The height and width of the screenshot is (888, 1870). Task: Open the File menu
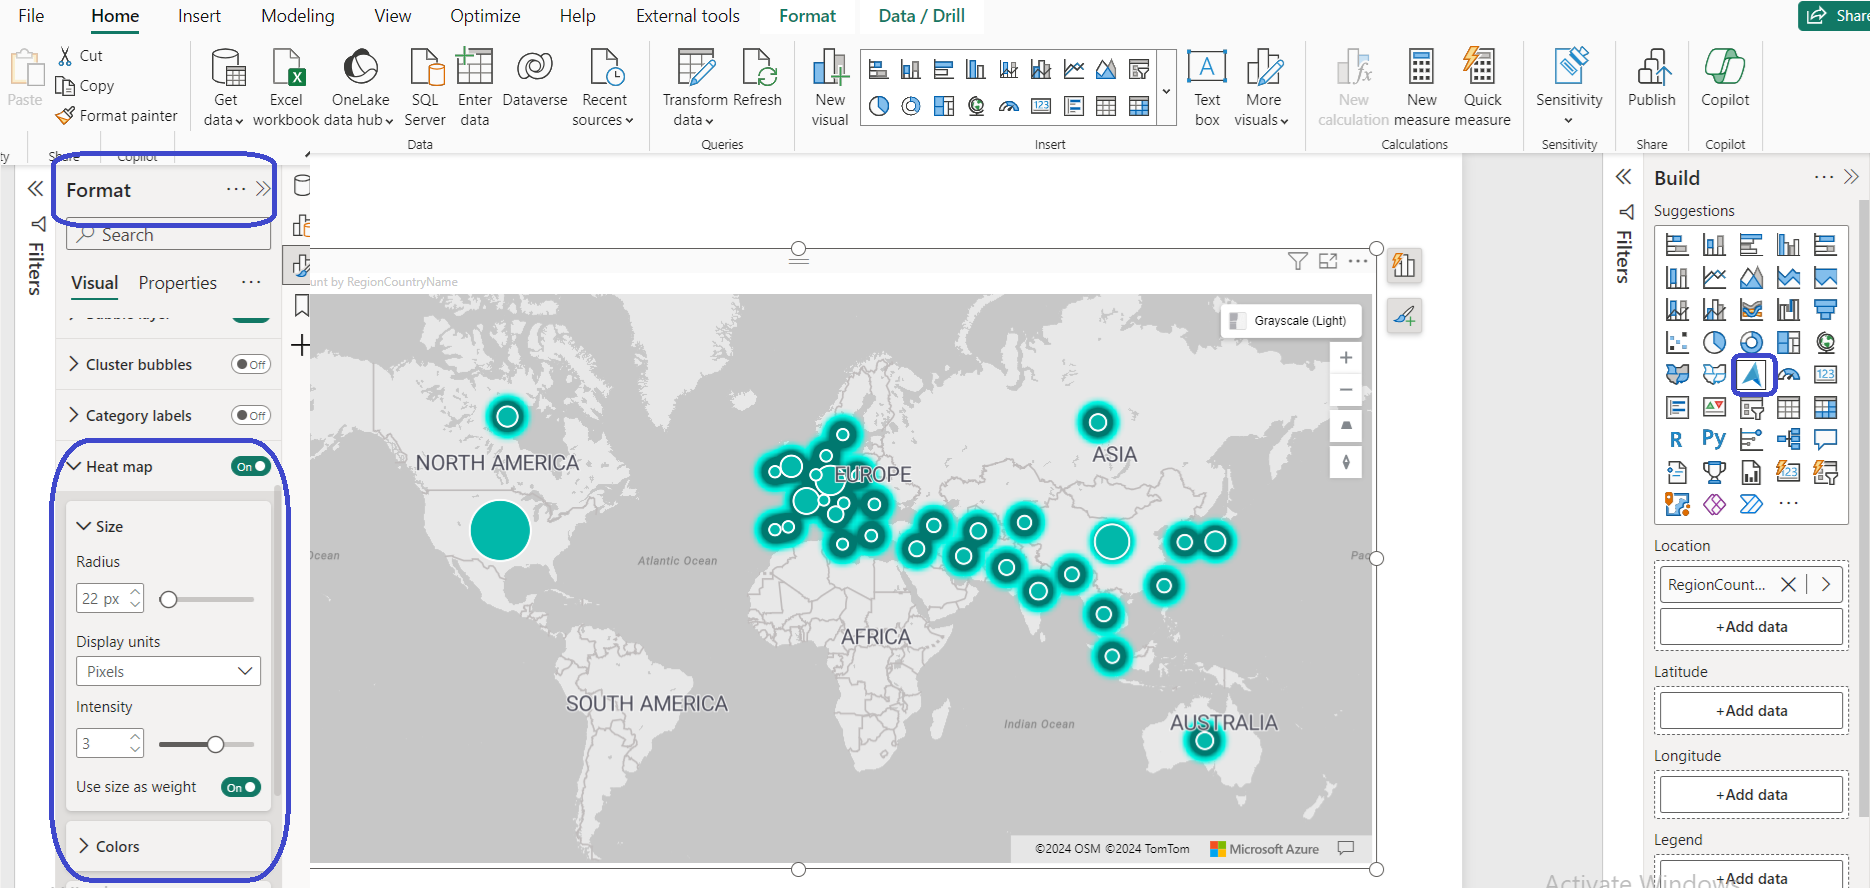pos(31,16)
